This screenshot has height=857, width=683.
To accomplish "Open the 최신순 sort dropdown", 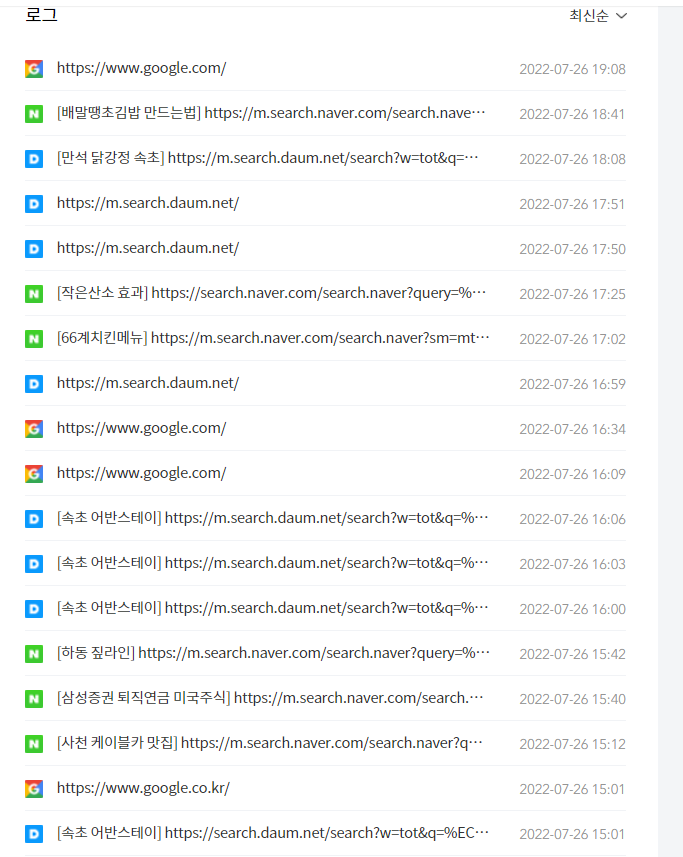I will (x=598, y=16).
